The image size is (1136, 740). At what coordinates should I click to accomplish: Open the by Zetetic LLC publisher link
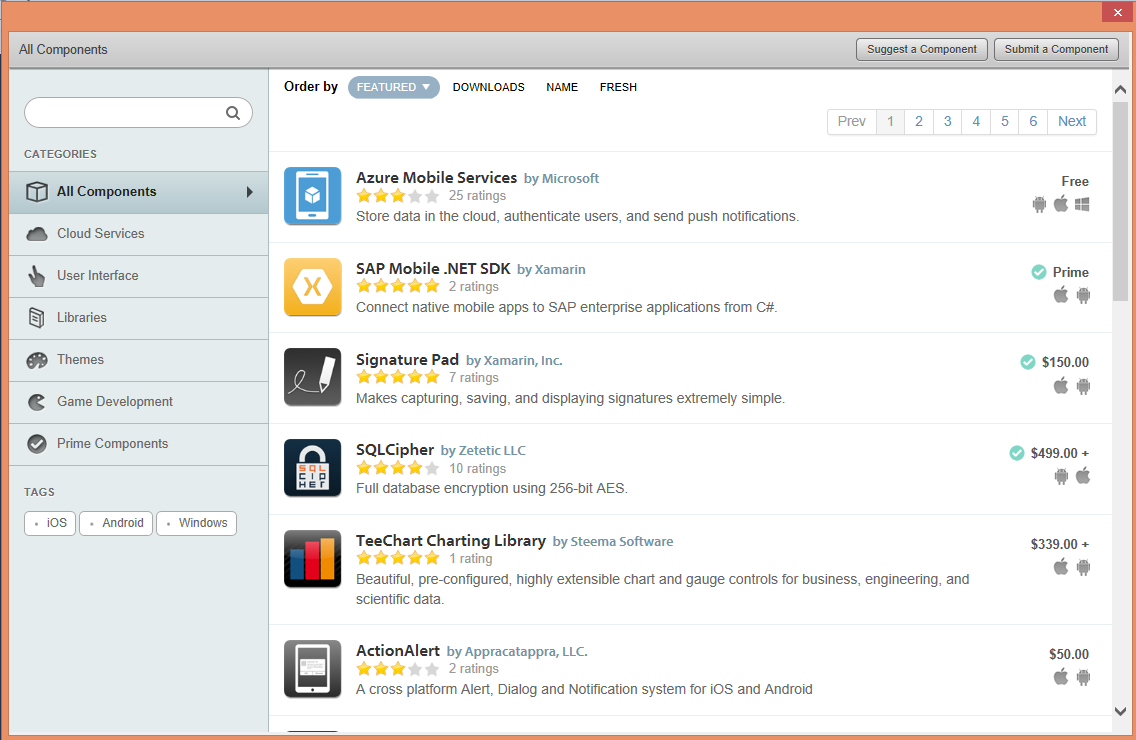pos(483,451)
